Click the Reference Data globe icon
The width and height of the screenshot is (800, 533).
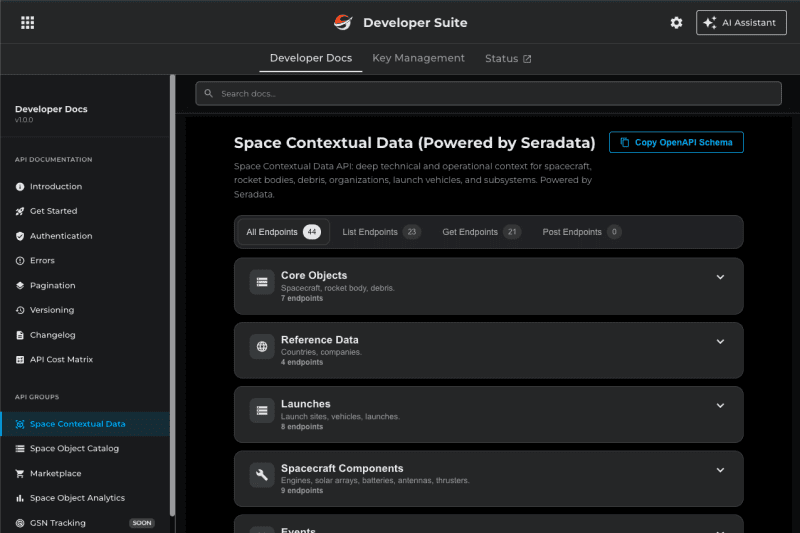[x=262, y=347]
